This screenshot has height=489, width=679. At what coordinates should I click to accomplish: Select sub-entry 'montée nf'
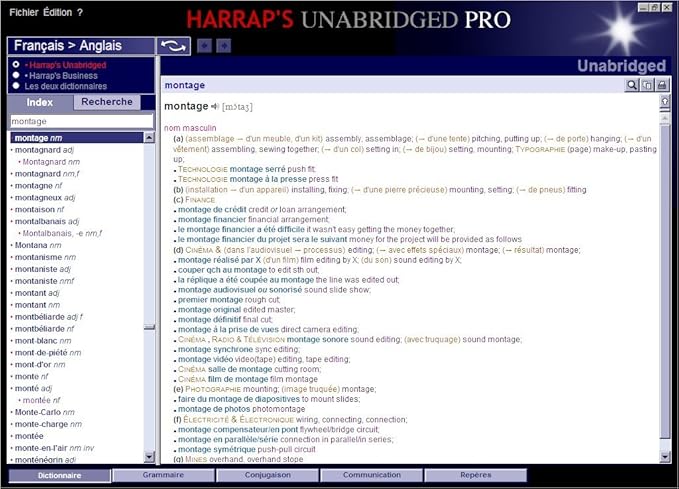click(x=42, y=400)
